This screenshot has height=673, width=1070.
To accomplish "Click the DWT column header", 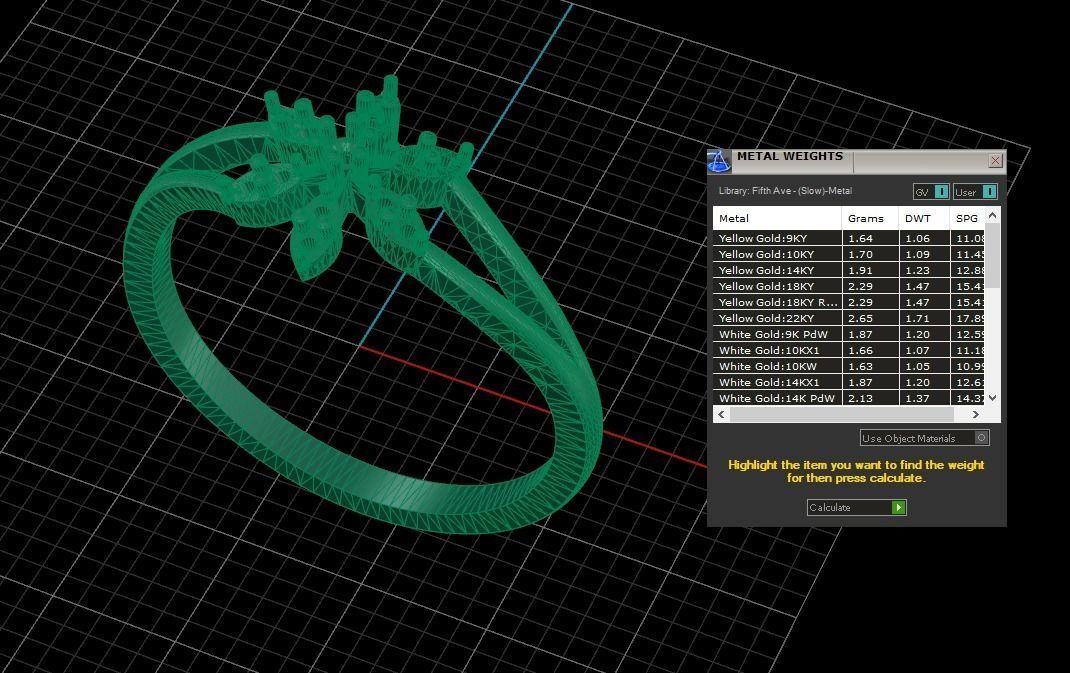I will [924, 218].
